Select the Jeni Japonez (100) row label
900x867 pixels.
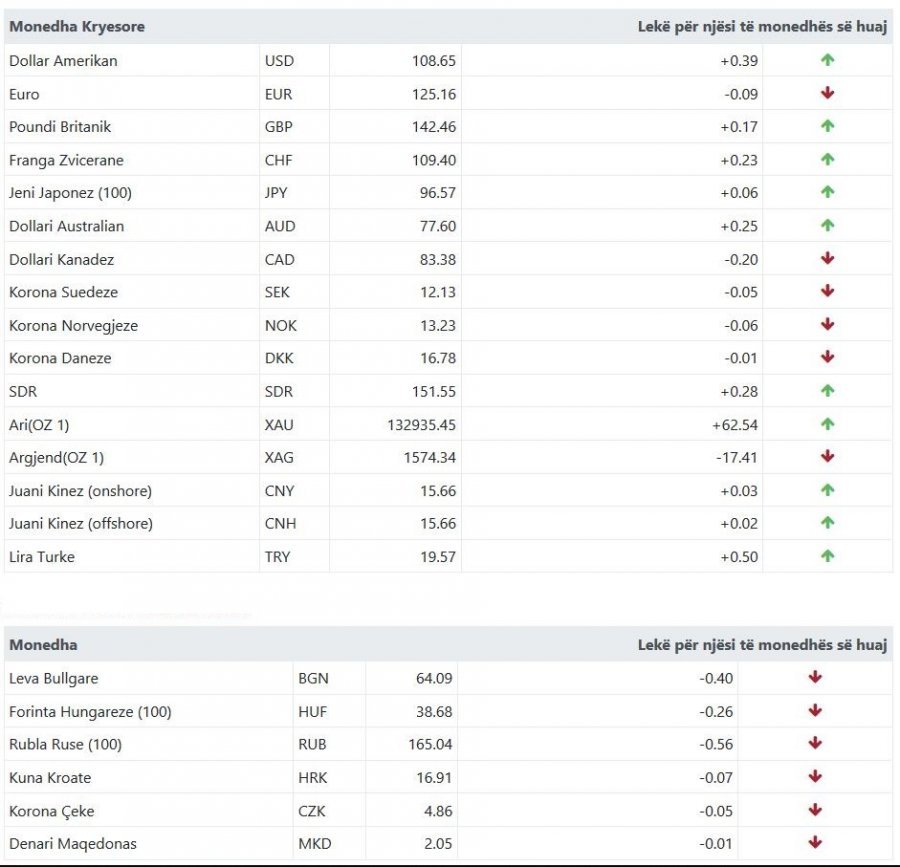[x=70, y=193]
